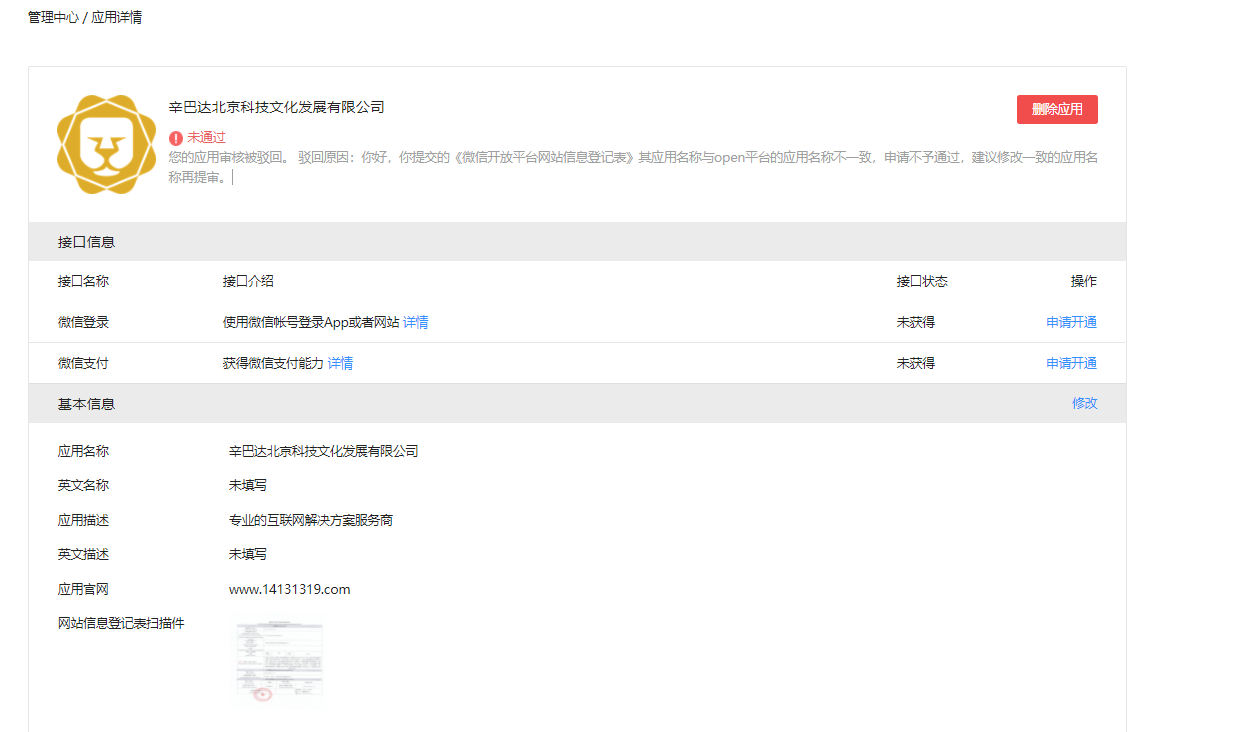
Task: Click 申请开通 for 微信支付
Action: [x=1072, y=363]
